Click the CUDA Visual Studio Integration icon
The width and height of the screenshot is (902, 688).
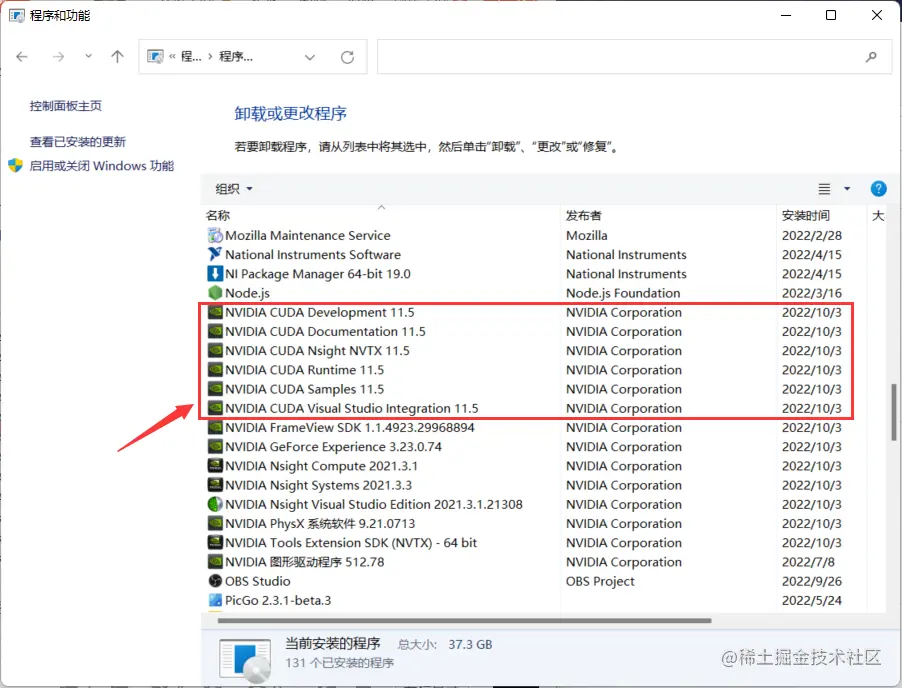point(215,408)
